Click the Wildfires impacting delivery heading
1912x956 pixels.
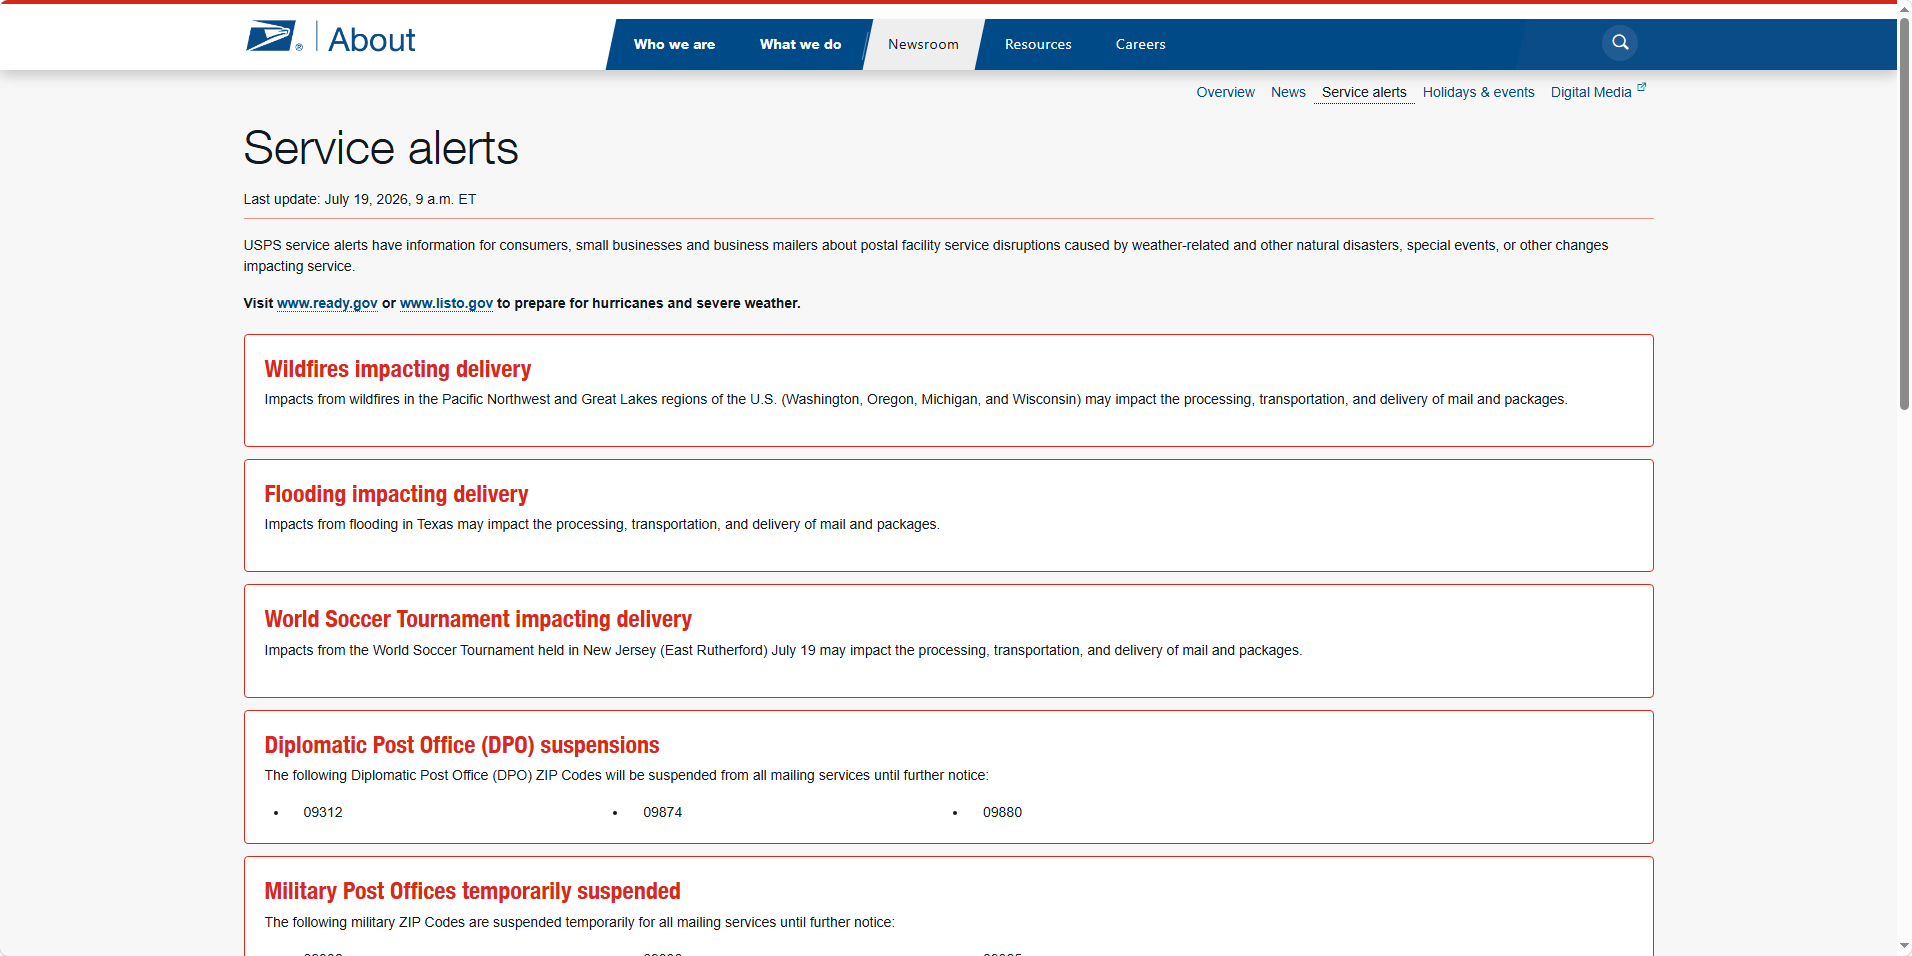[x=398, y=369]
